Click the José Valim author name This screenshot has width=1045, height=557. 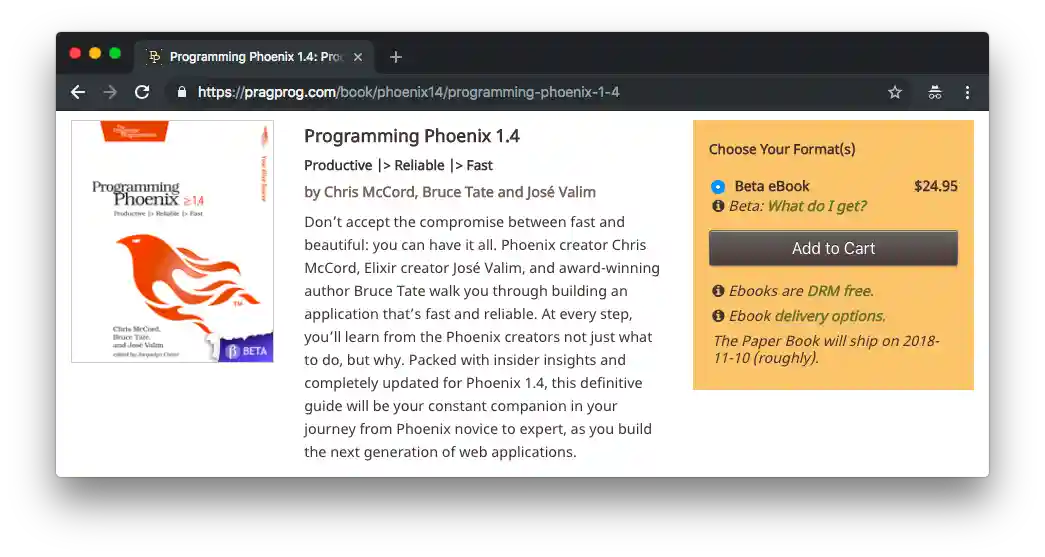(x=561, y=192)
